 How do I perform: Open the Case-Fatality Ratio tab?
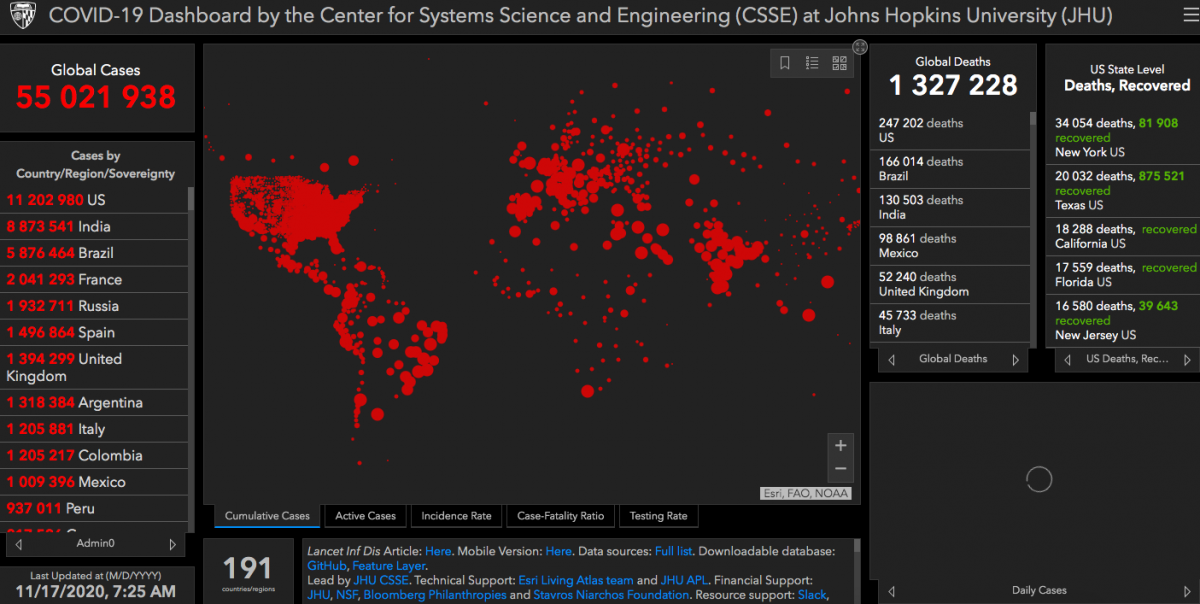(561, 516)
